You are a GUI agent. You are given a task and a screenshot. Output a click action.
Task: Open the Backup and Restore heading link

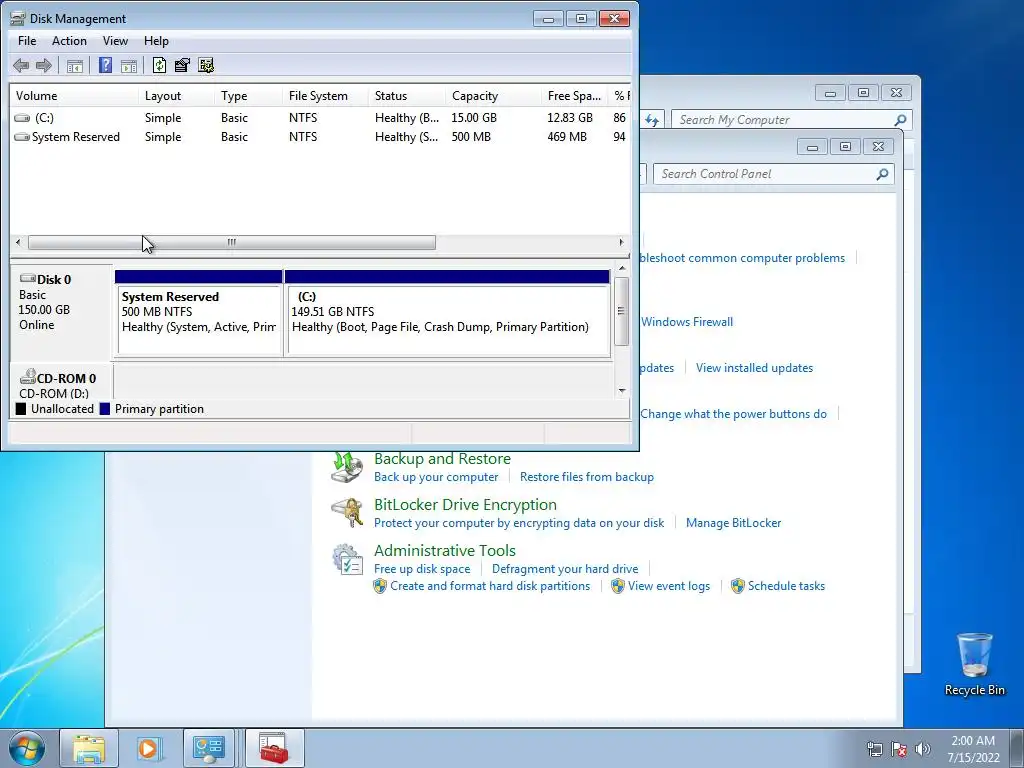coord(442,458)
